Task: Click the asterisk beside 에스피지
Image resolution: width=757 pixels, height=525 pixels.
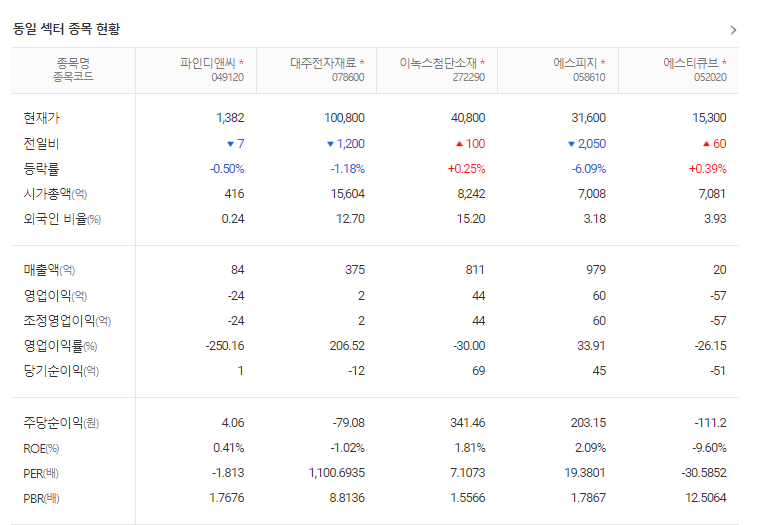Action: [603, 62]
